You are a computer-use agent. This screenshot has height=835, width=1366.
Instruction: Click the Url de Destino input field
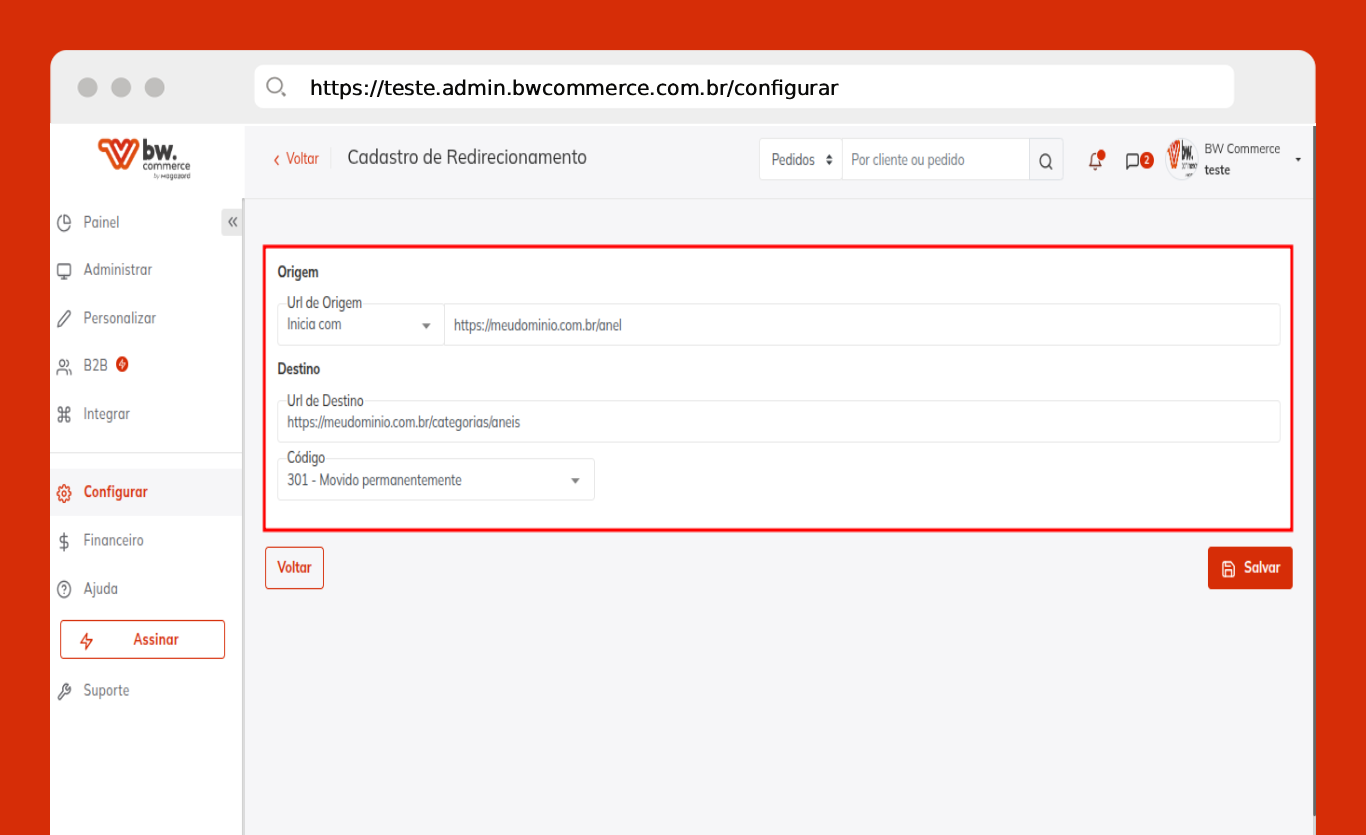(778, 423)
